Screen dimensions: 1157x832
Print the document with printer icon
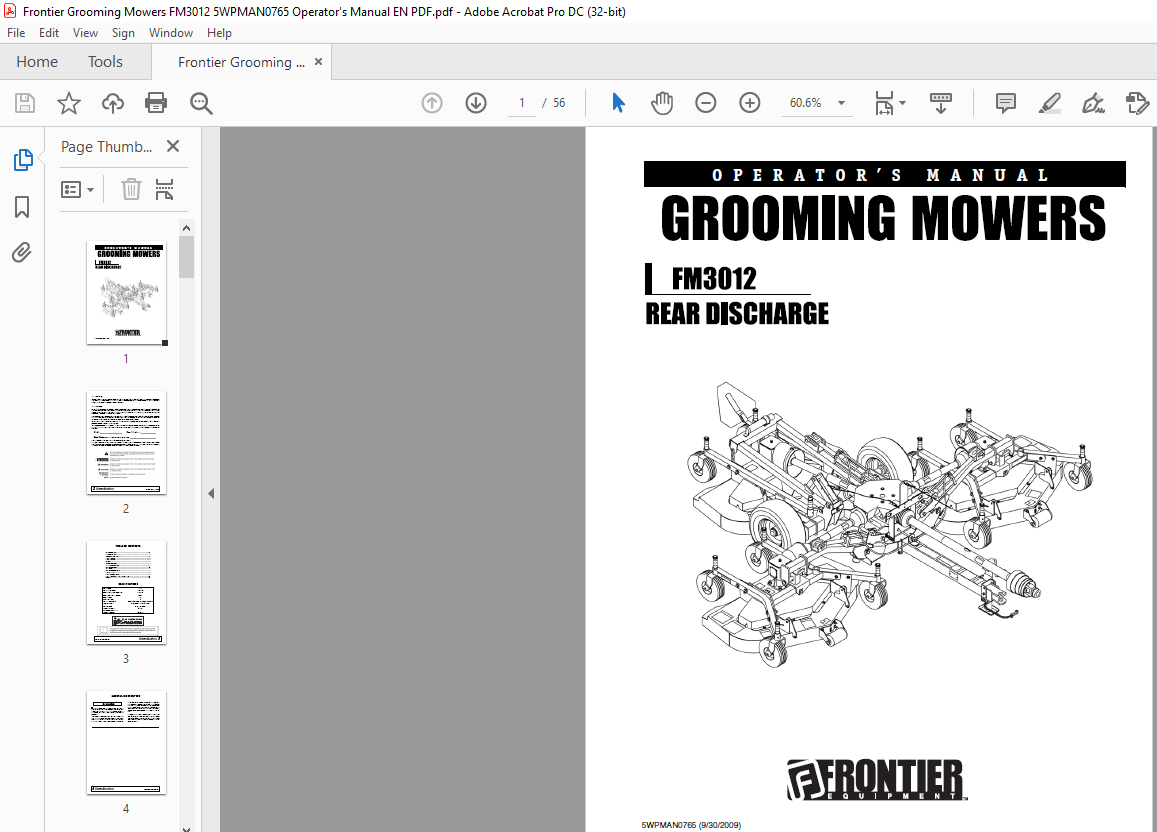[x=156, y=103]
